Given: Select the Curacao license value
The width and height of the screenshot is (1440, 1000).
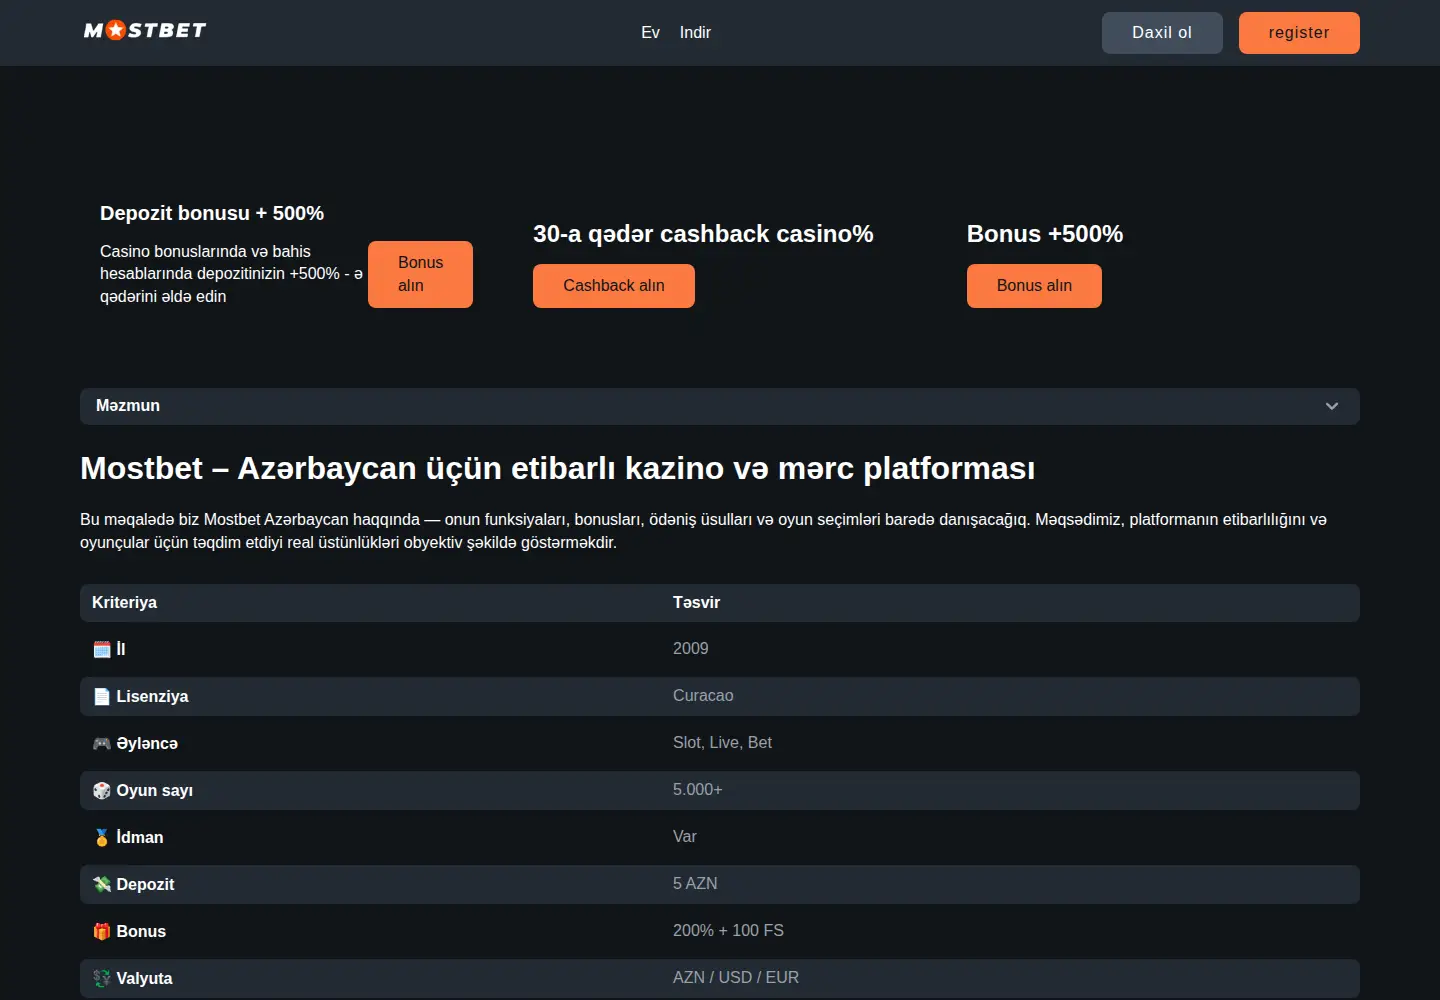Looking at the screenshot, I should pos(703,695).
